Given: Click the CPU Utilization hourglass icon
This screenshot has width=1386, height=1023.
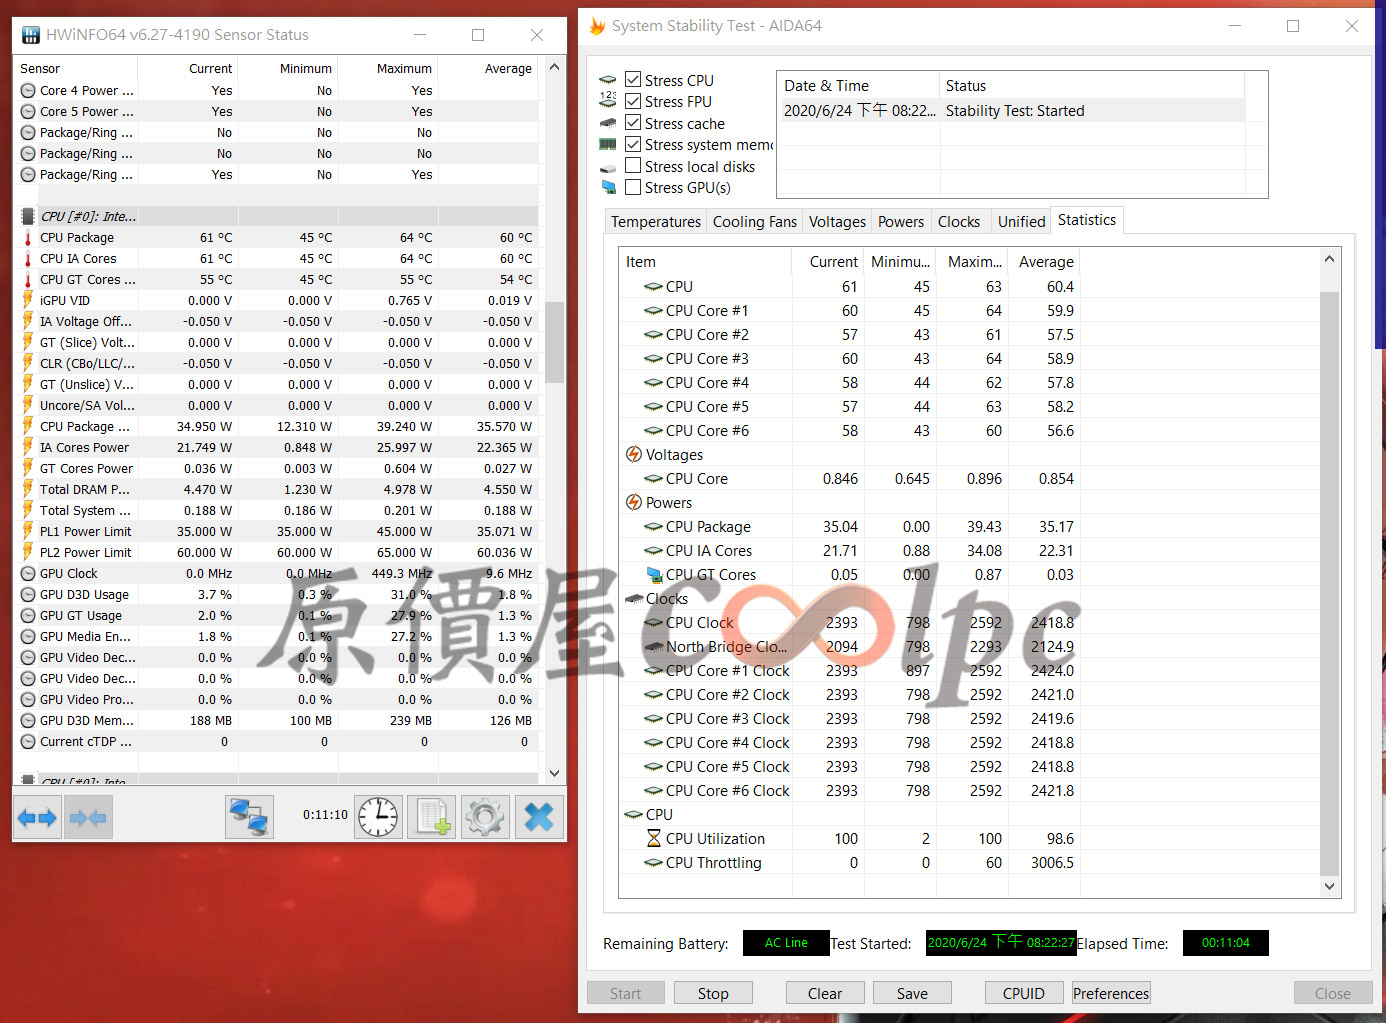Looking at the screenshot, I should [654, 839].
